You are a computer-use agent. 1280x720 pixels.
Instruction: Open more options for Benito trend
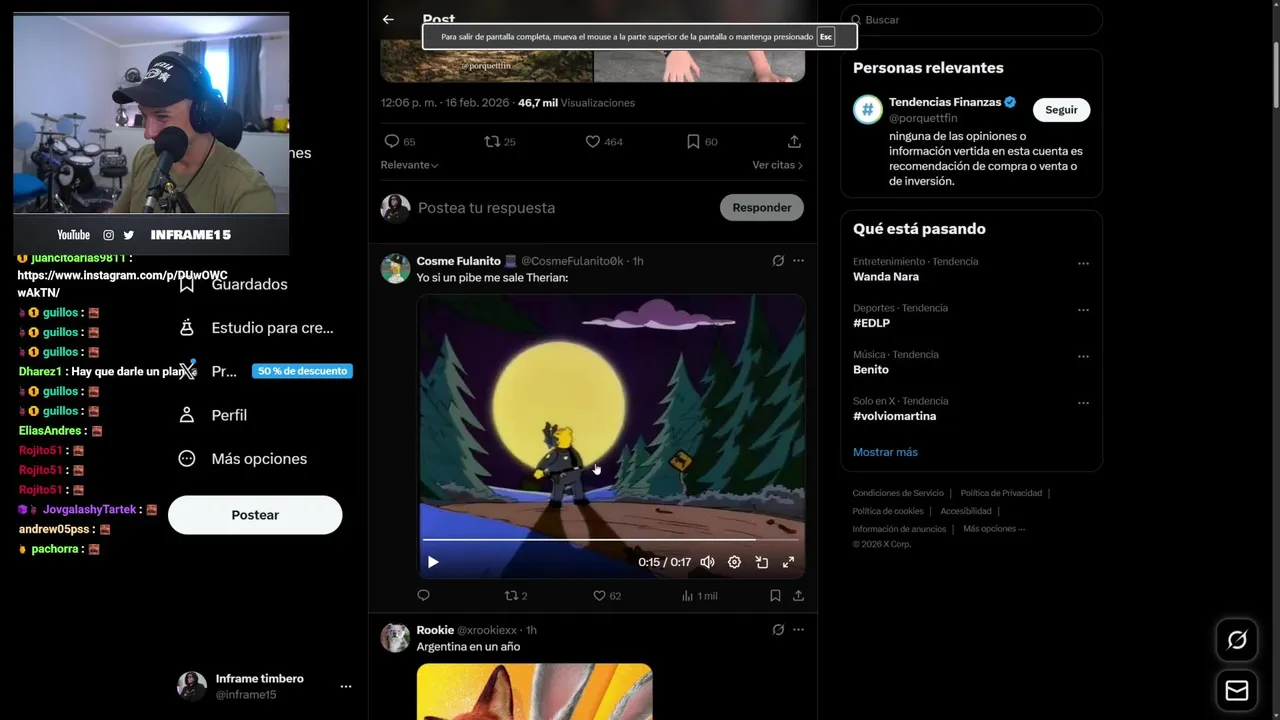pyautogui.click(x=1083, y=356)
